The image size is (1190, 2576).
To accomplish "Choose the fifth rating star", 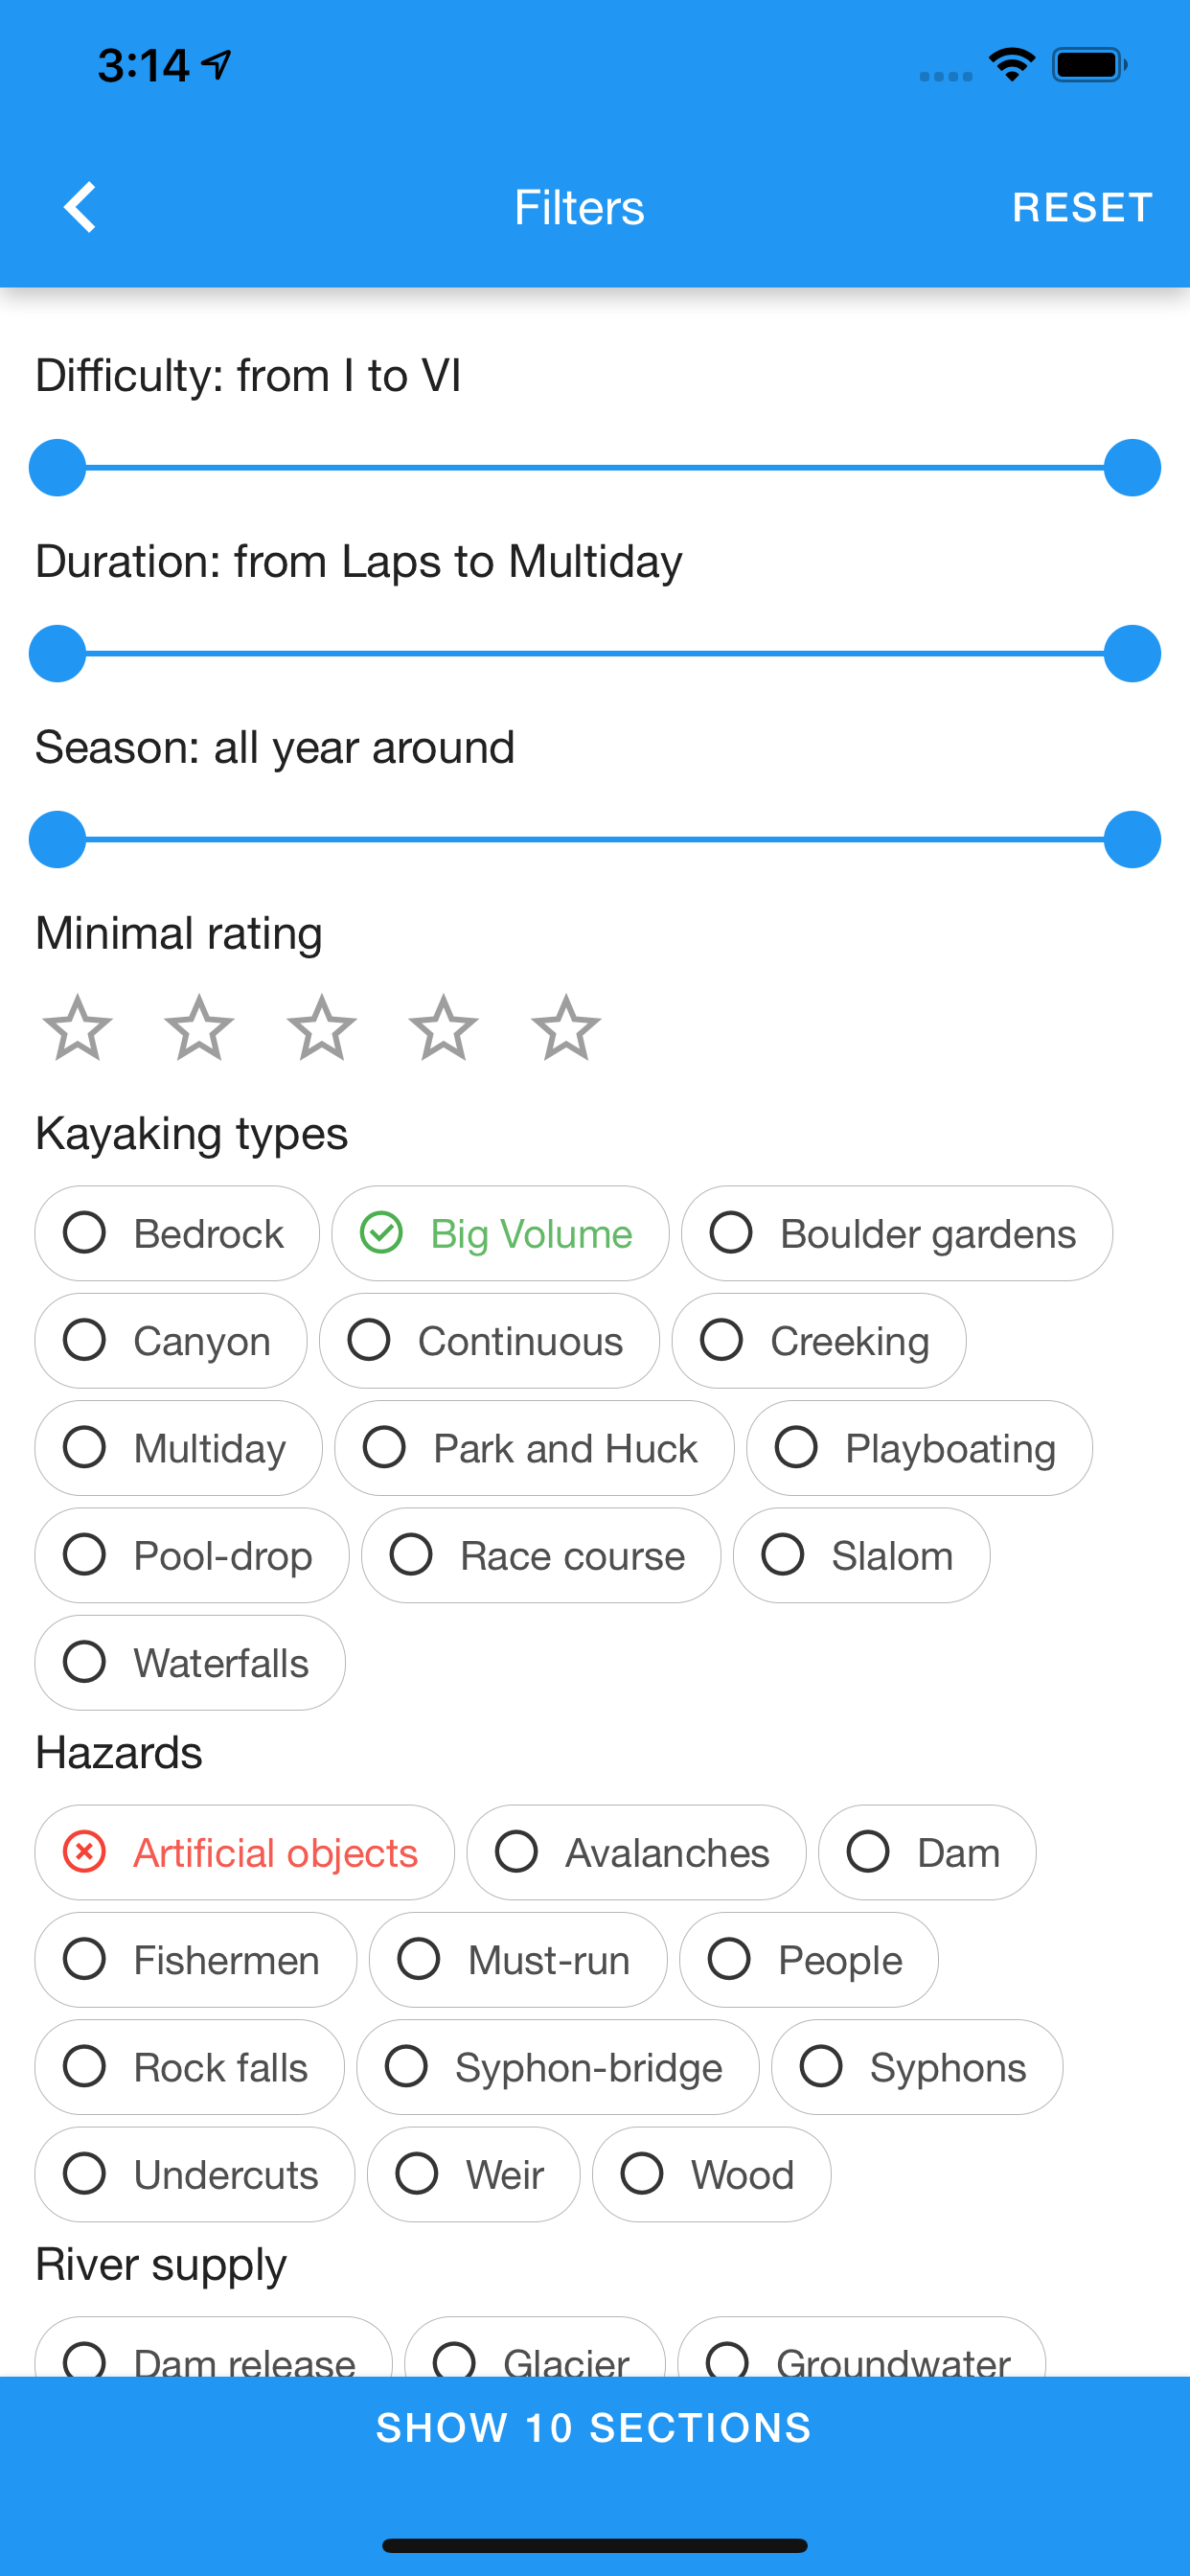I will pyautogui.click(x=565, y=1027).
